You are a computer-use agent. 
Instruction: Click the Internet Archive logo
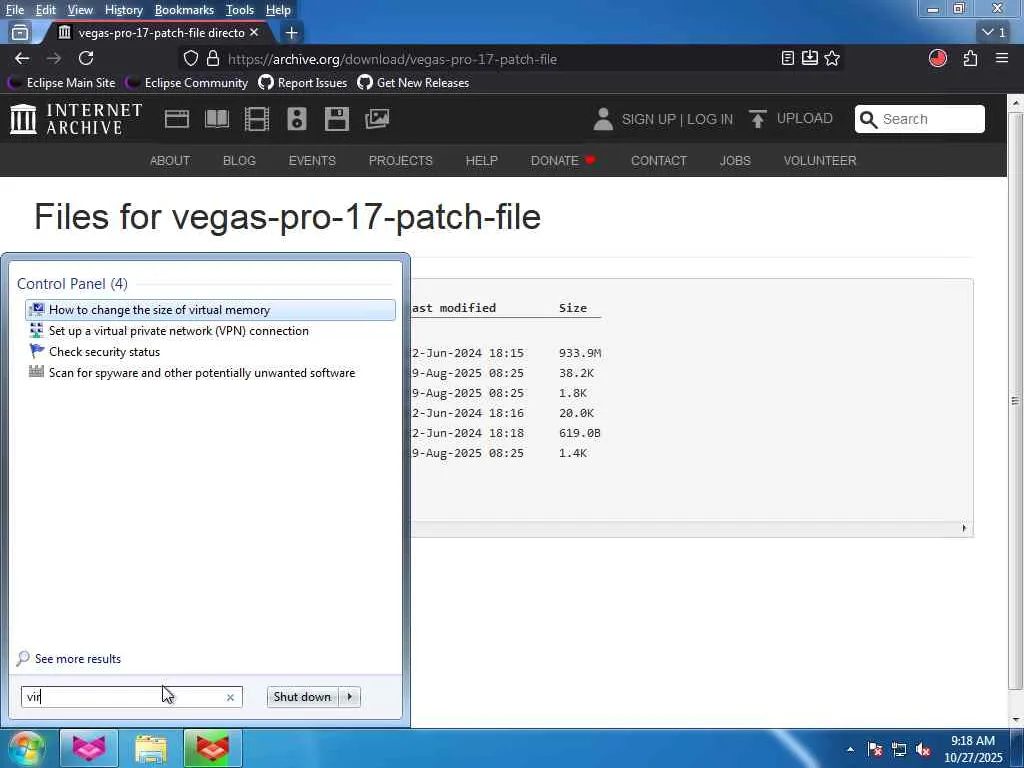coord(76,119)
